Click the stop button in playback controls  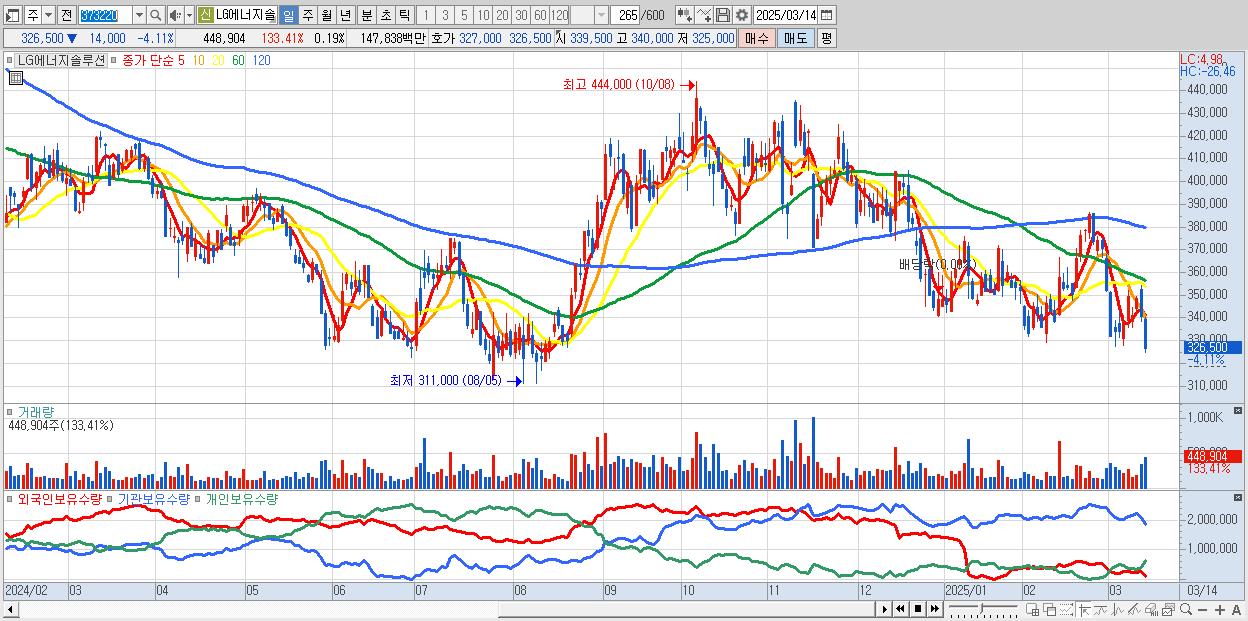tap(917, 609)
